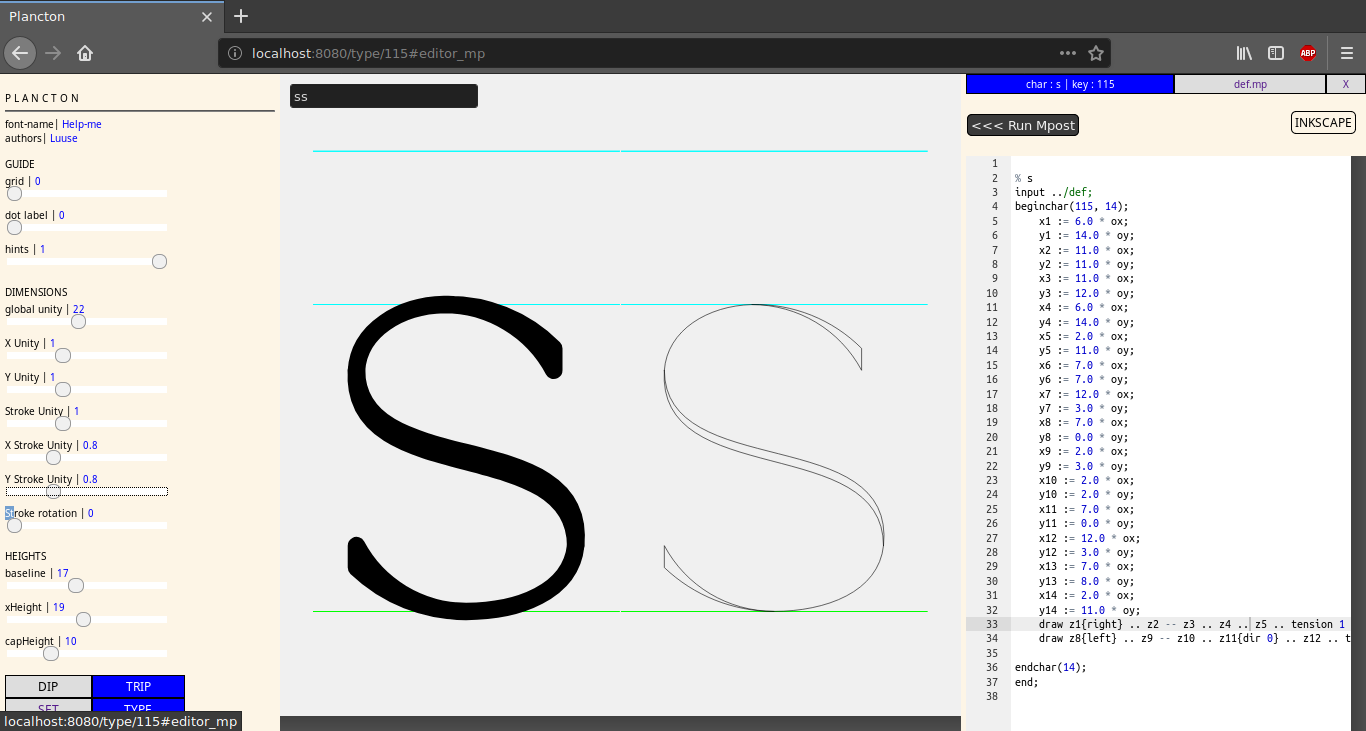1366x731 pixels.
Task: Open the Adblock Plus extension icon
Action: tap(1308, 53)
